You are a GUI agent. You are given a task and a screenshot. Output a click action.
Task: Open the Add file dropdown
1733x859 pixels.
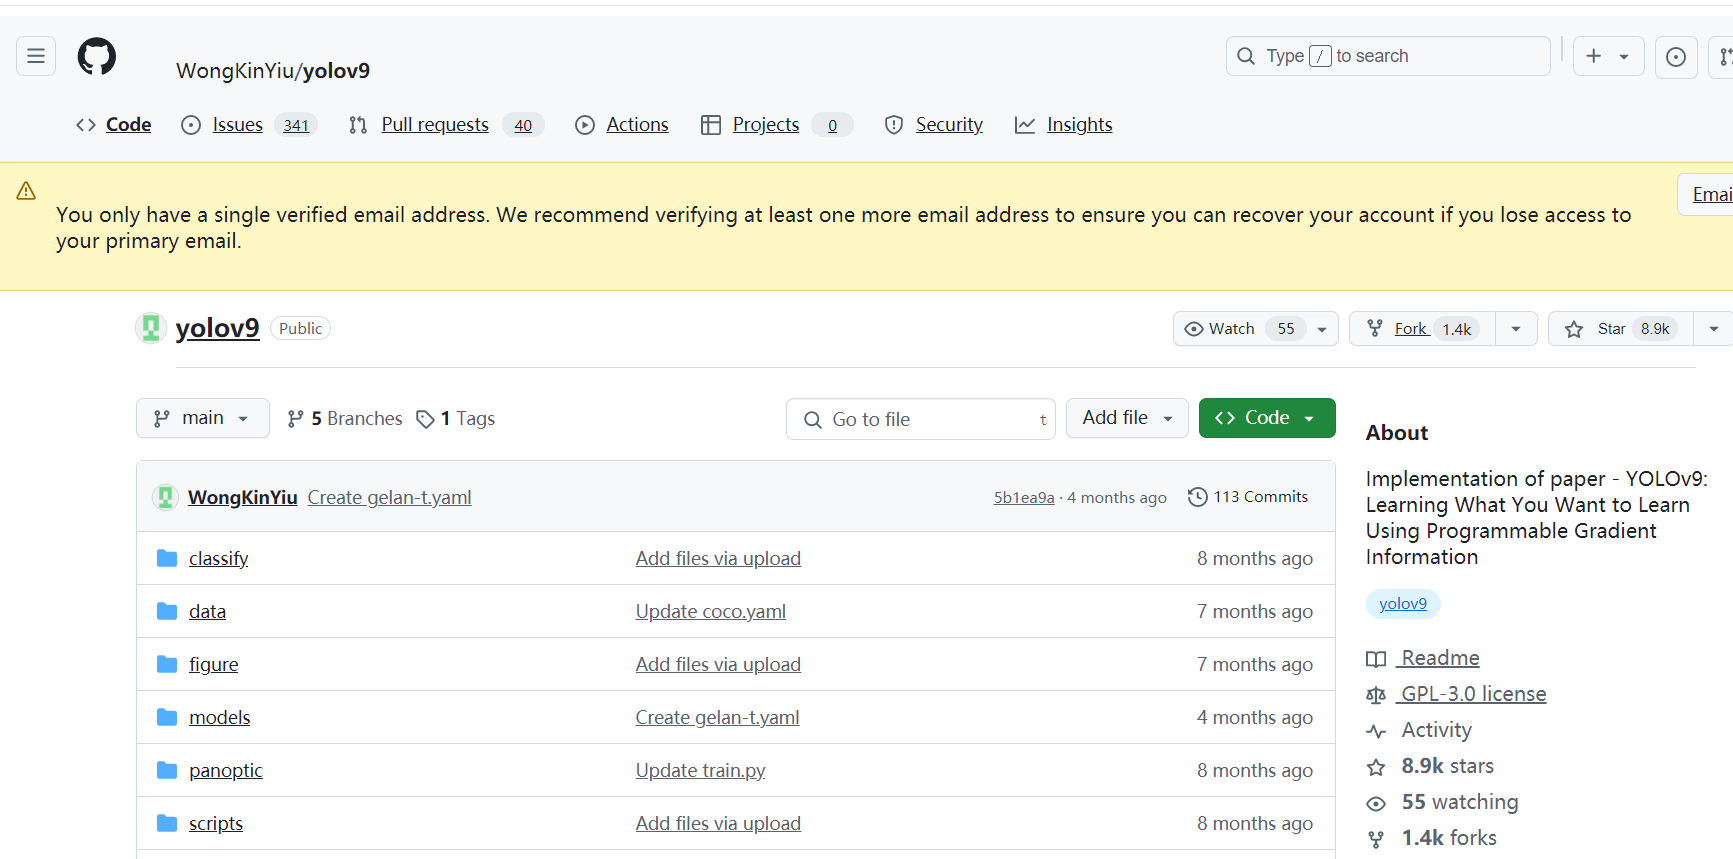click(x=1127, y=418)
